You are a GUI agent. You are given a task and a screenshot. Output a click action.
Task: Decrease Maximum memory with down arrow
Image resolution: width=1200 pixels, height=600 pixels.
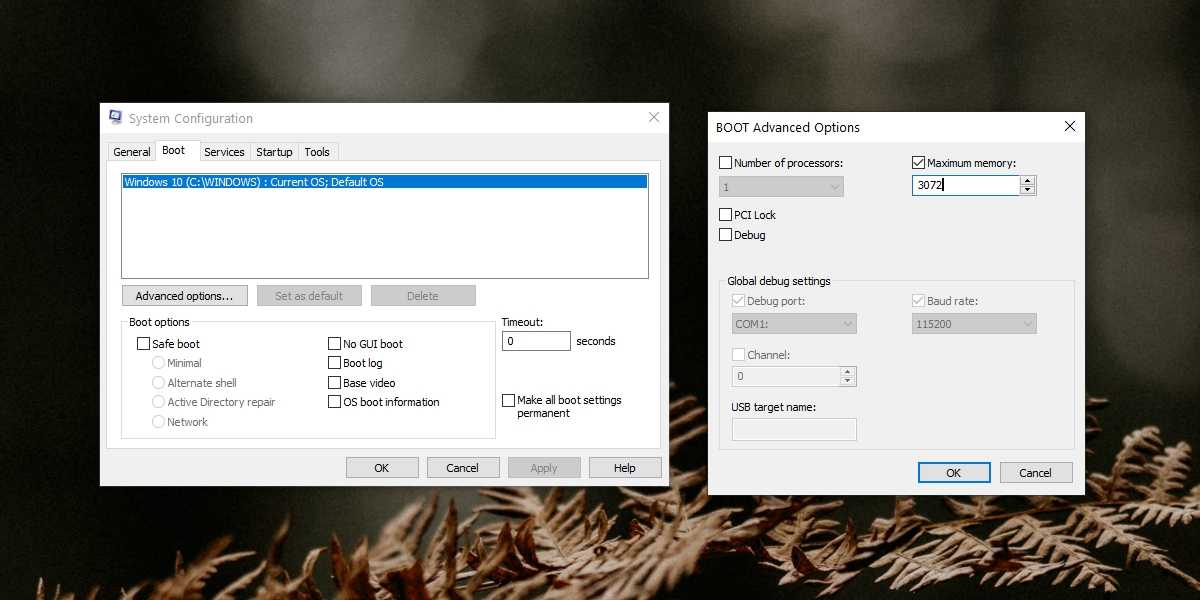[1028, 190]
